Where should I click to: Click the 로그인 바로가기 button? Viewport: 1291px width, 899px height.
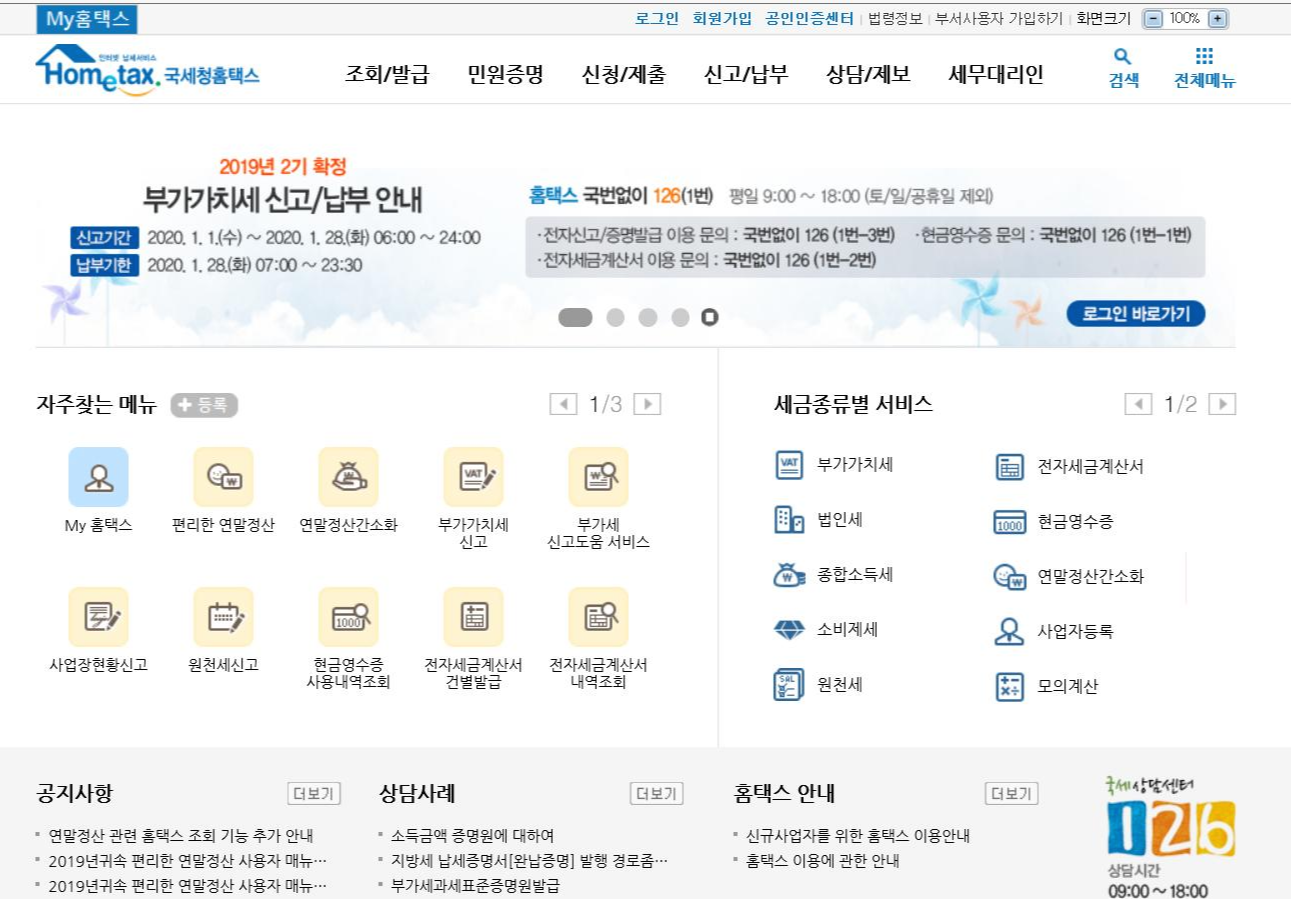tap(1135, 314)
